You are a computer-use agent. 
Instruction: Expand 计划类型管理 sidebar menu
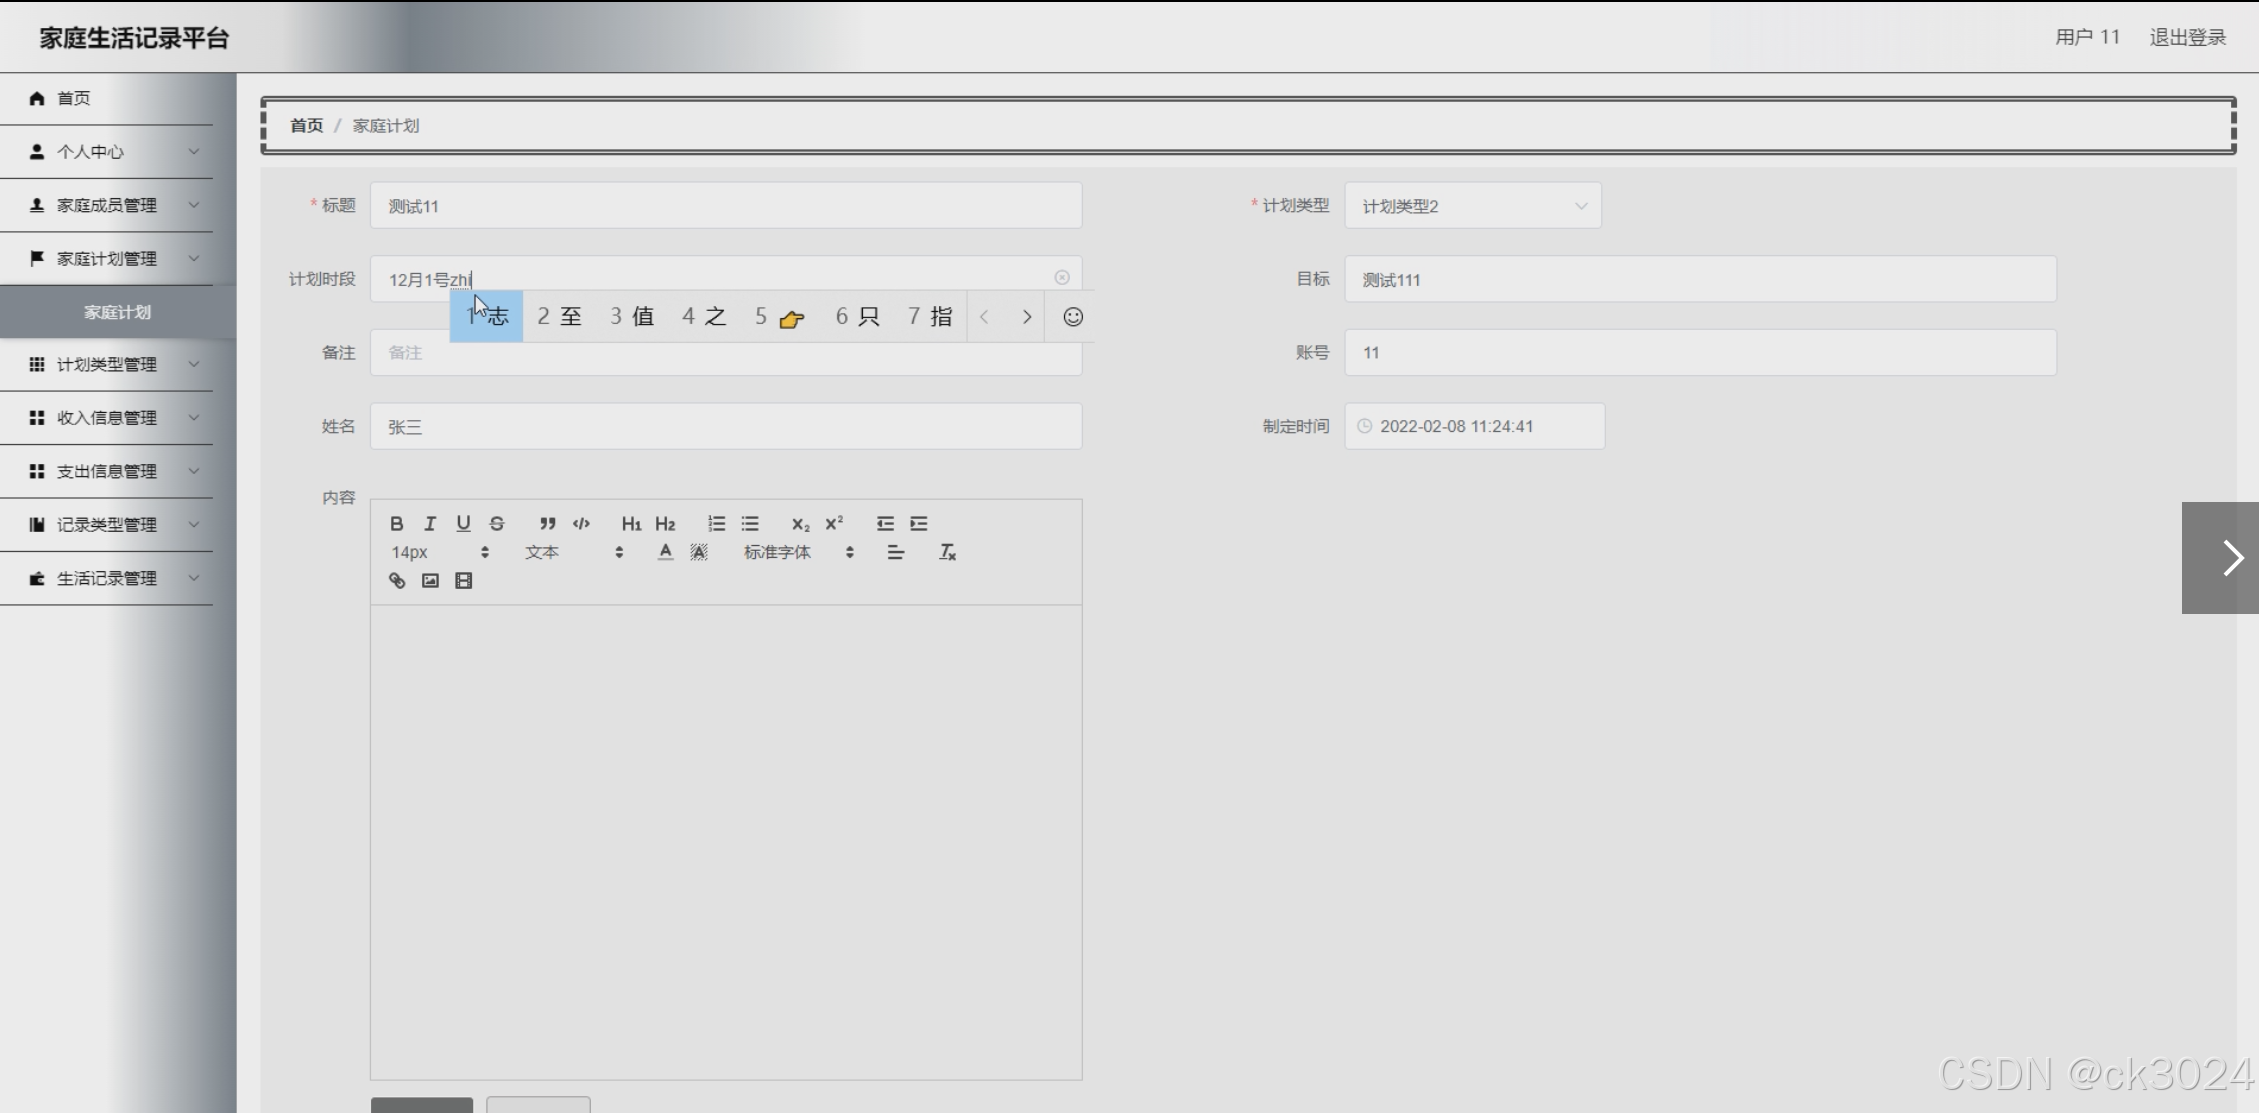click(x=106, y=364)
